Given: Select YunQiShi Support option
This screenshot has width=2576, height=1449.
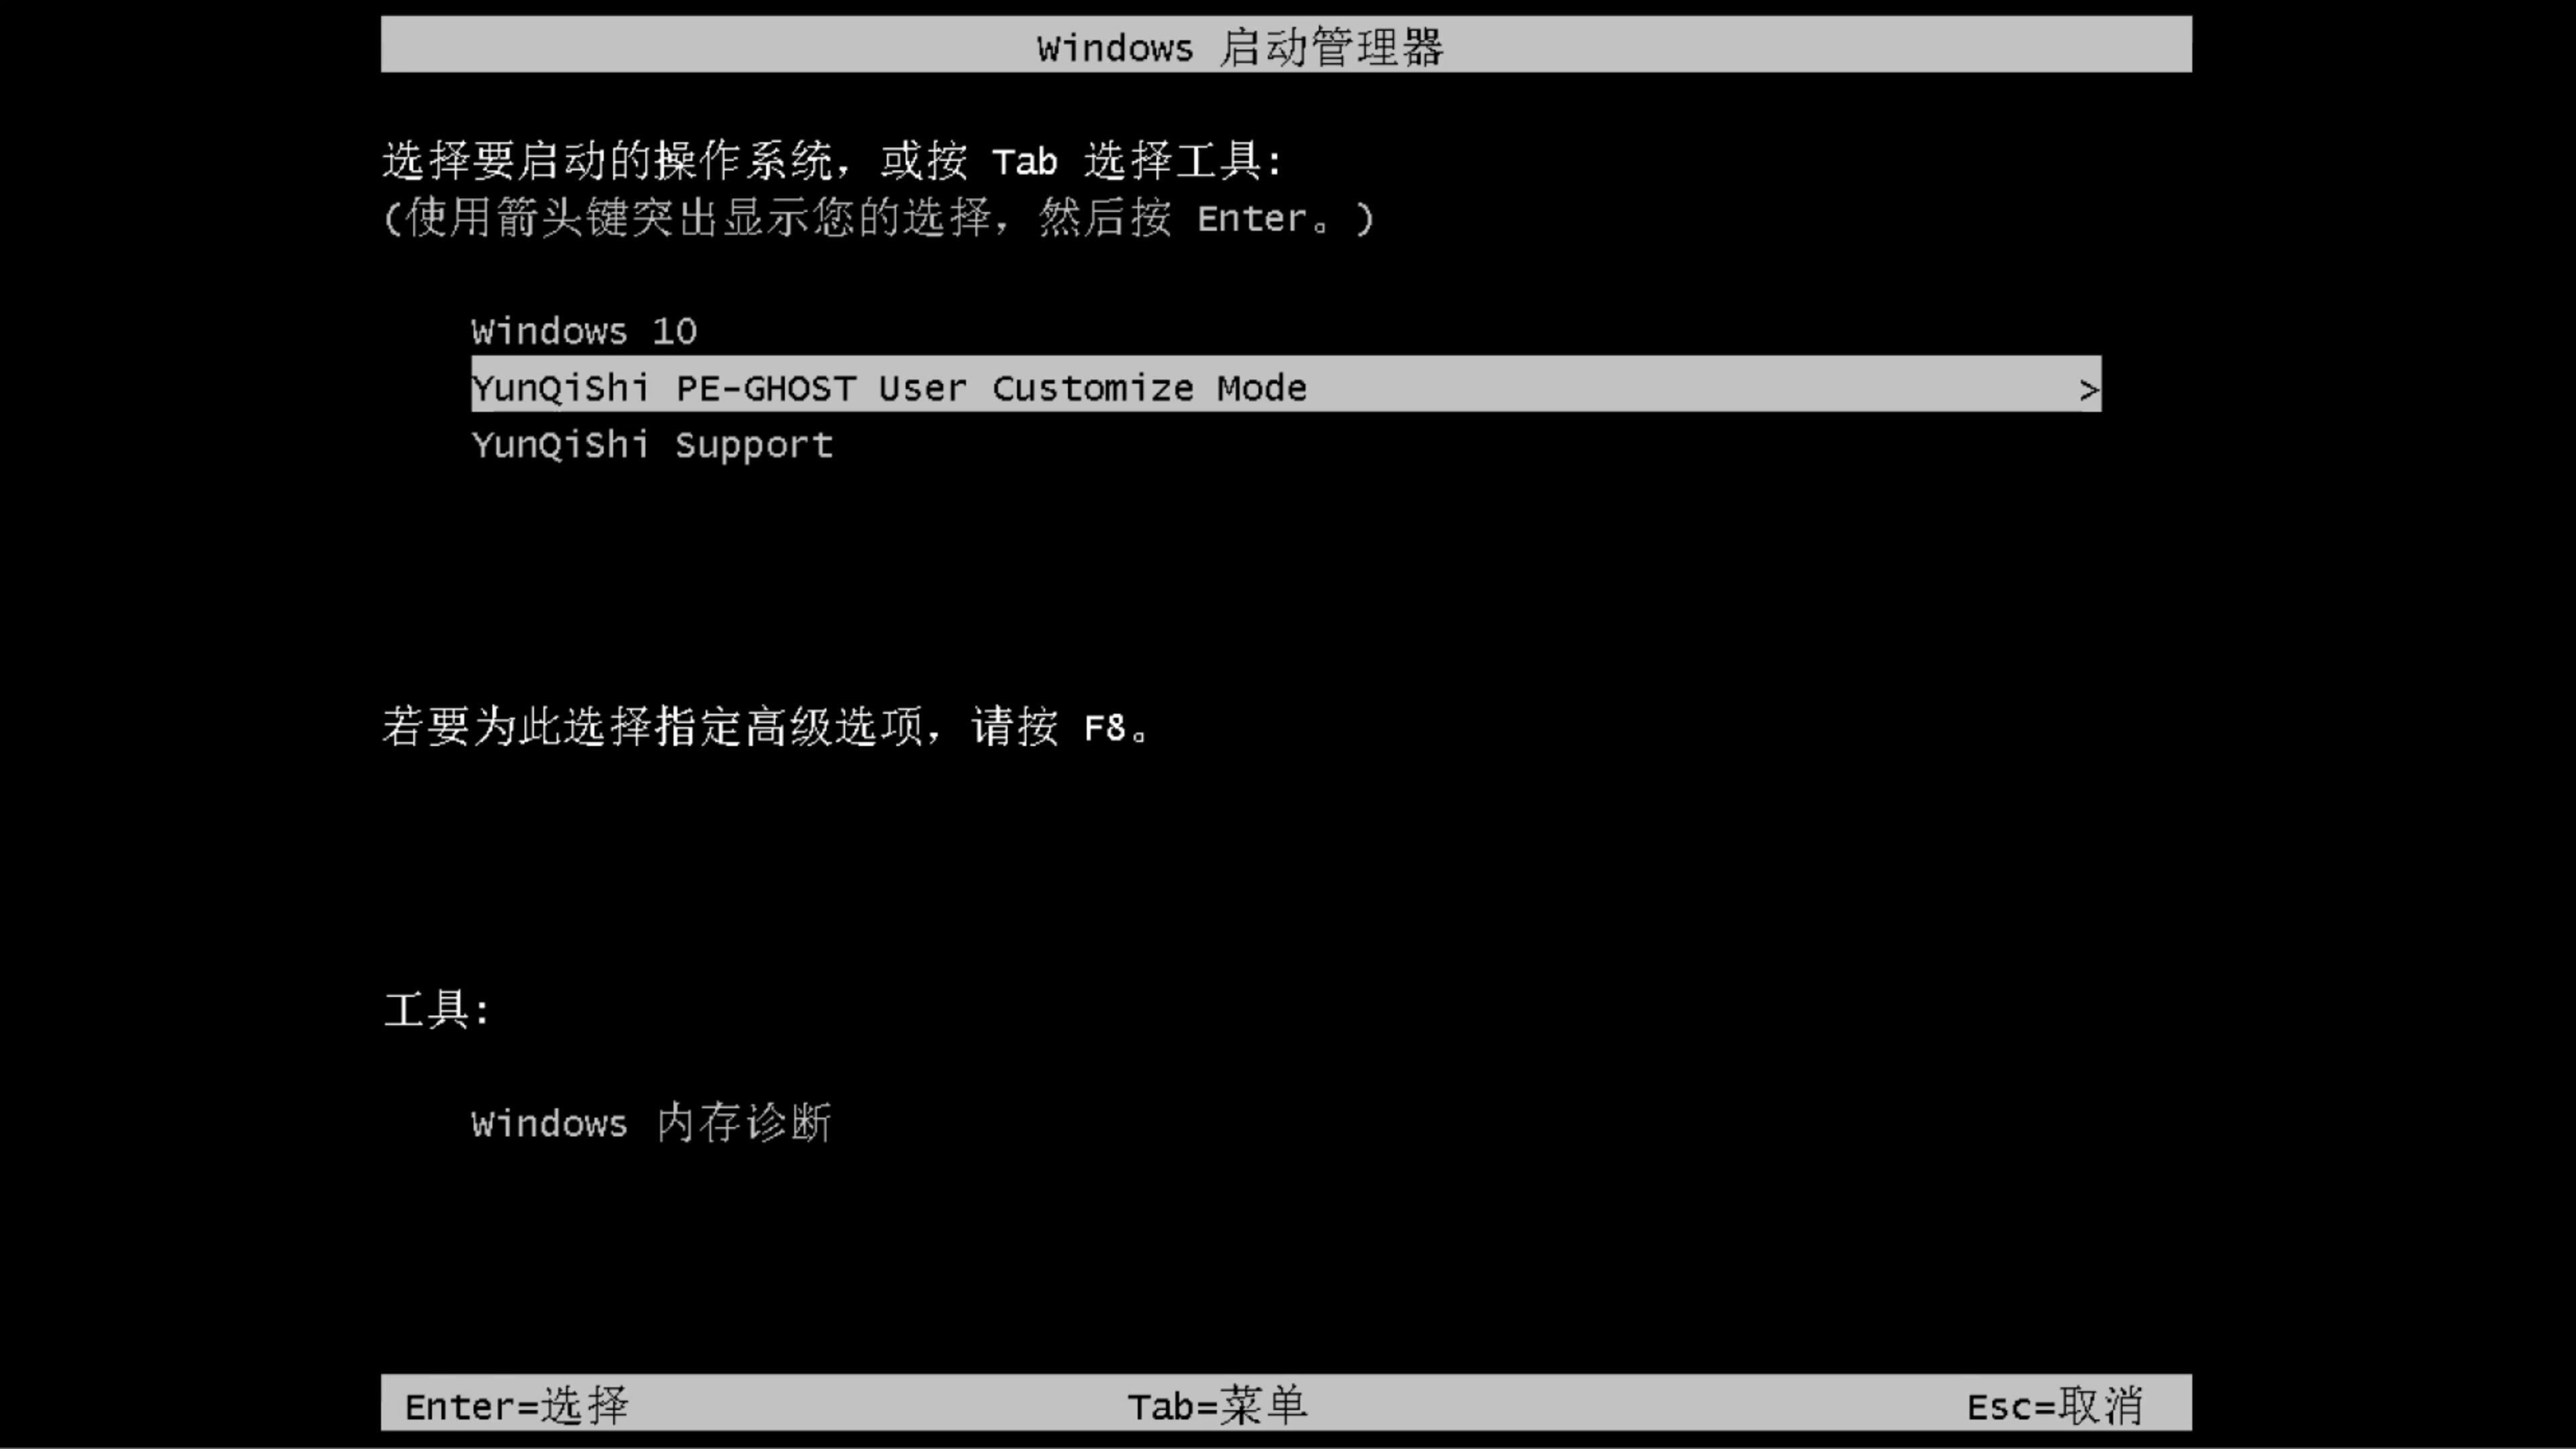Looking at the screenshot, I should (x=651, y=444).
